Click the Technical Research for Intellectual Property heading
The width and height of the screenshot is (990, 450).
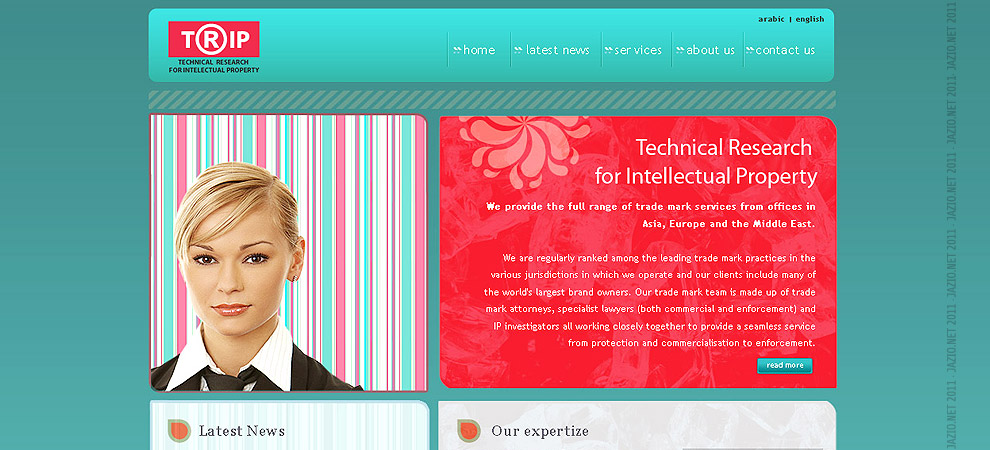706,162
